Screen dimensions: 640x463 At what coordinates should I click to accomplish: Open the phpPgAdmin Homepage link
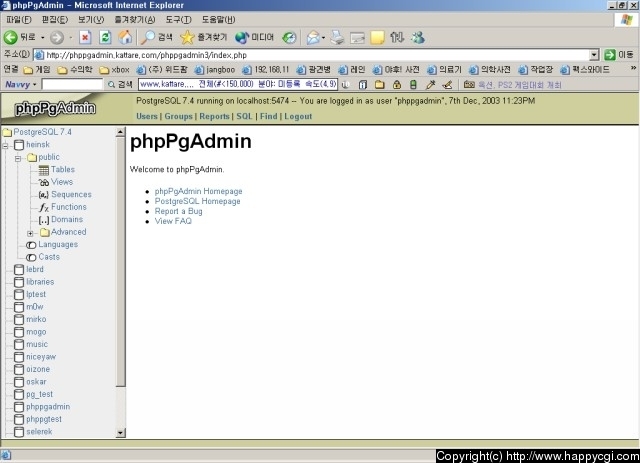(198, 191)
